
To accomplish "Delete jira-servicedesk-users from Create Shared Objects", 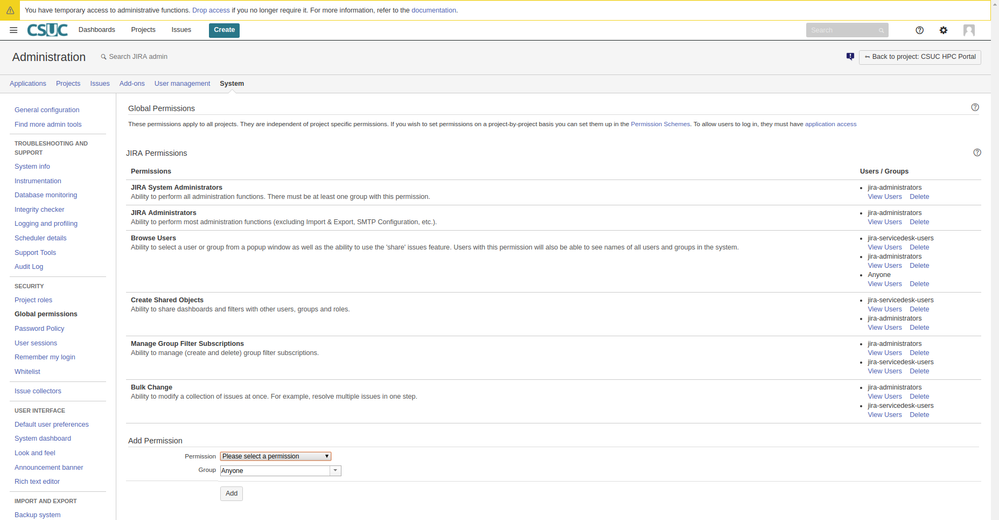I will [919, 309].
